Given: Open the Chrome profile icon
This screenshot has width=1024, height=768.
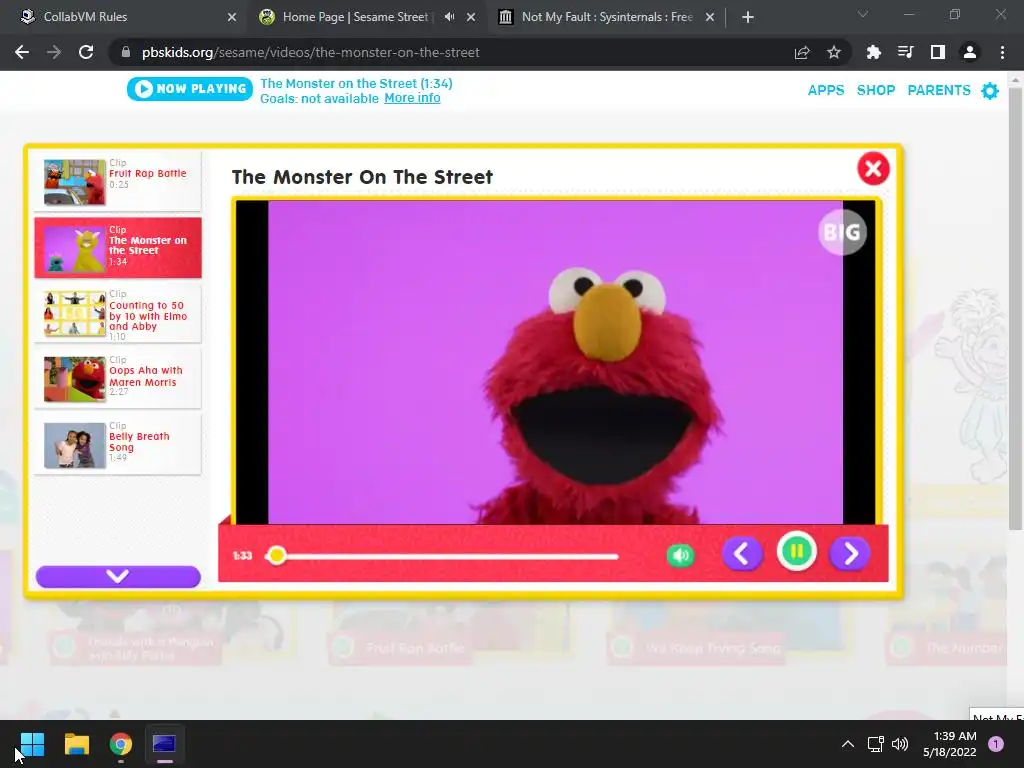Looking at the screenshot, I should coord(970,52).
